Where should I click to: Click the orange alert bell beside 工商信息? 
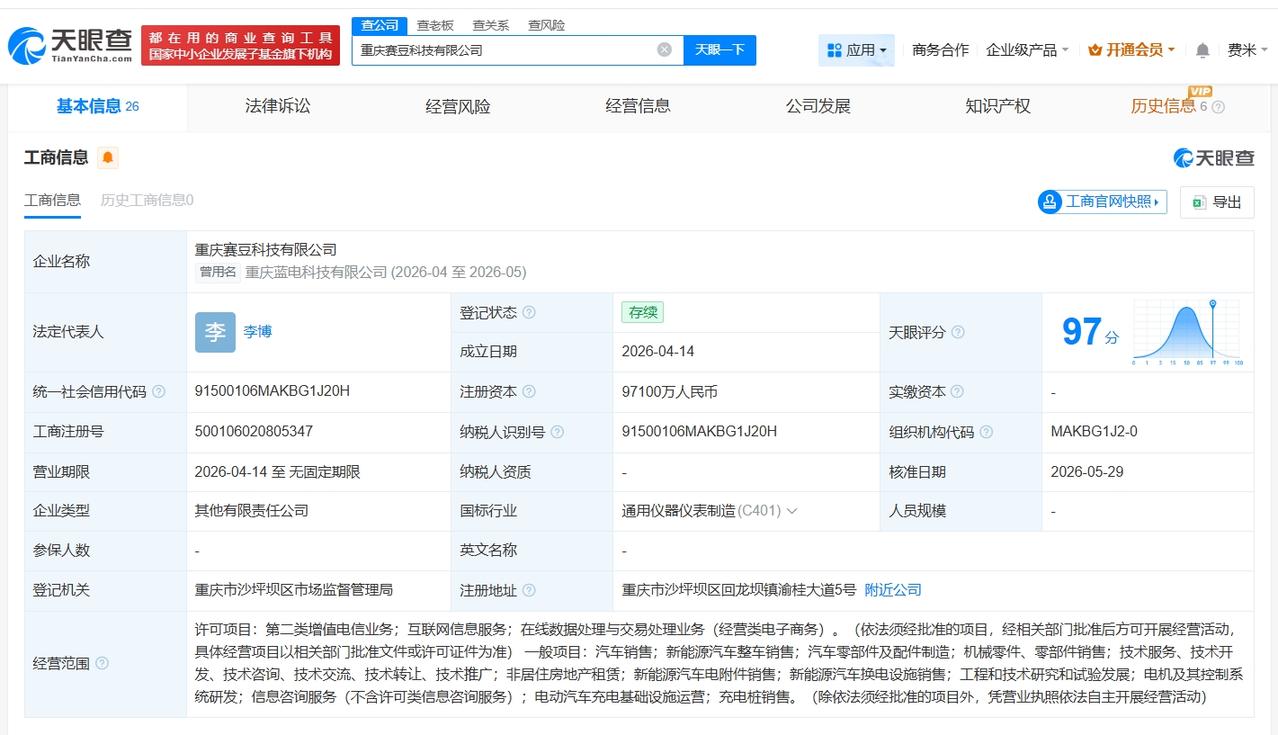107,157
